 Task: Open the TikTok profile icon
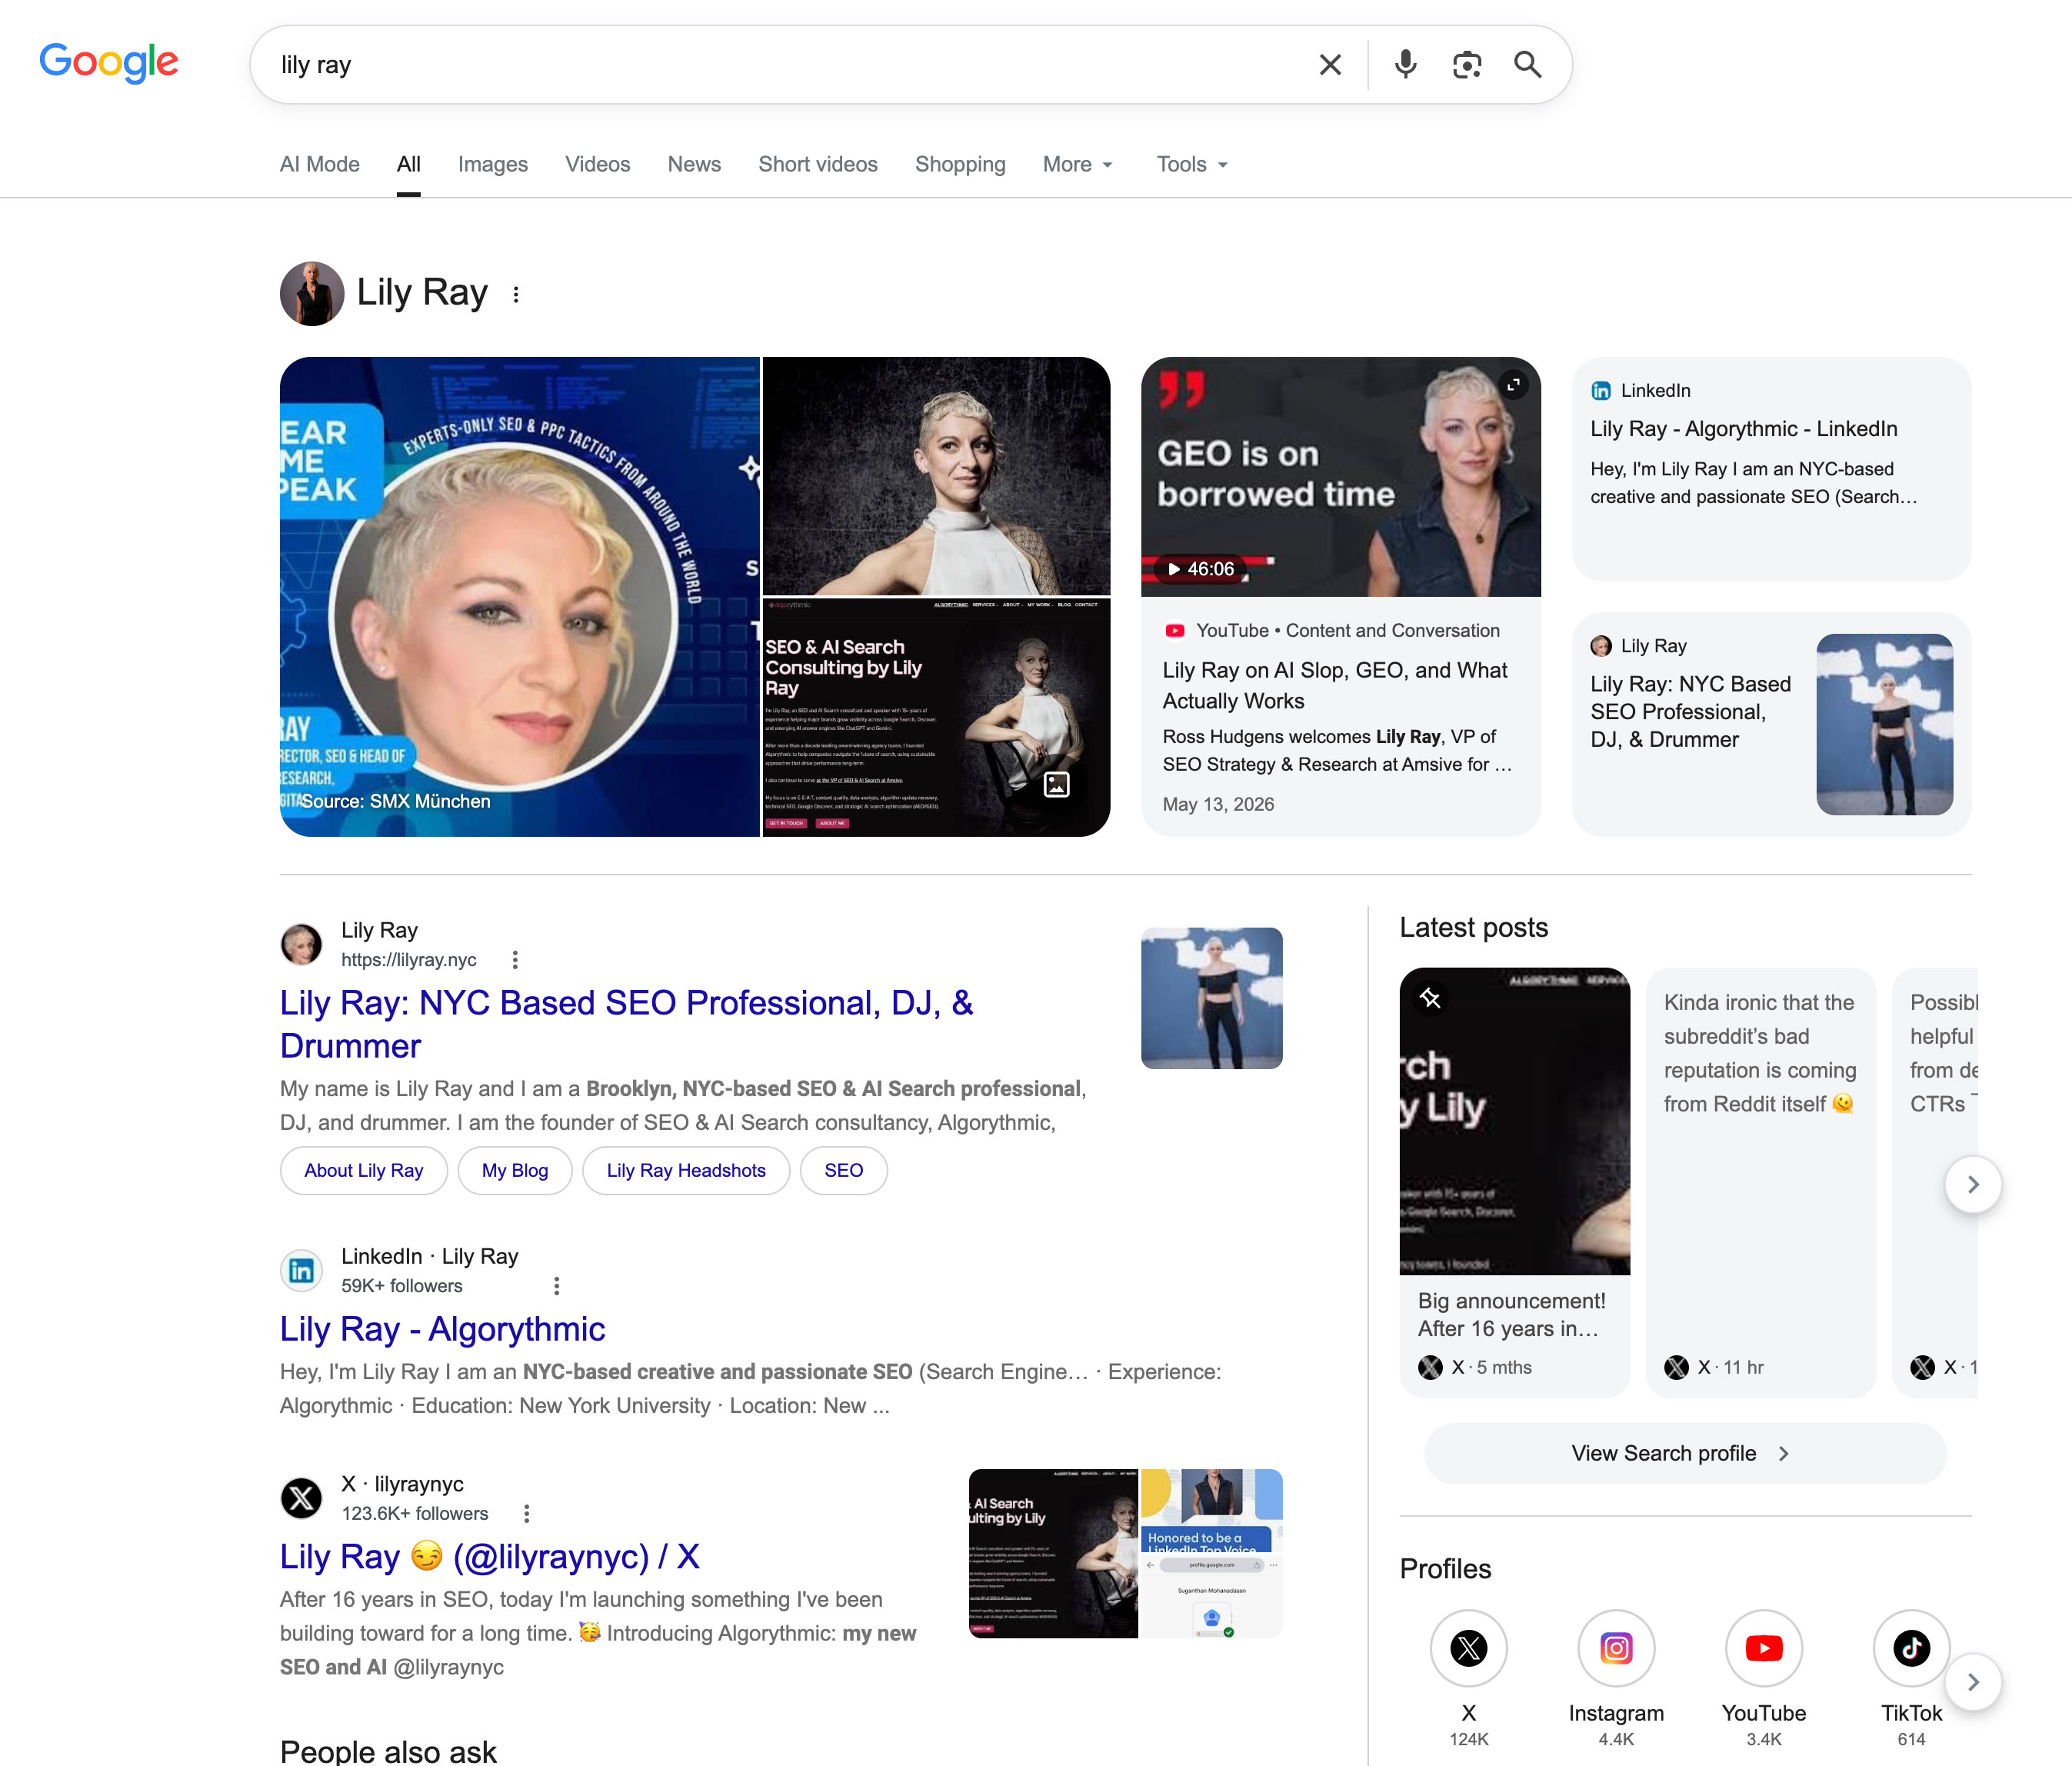point(1911,1648)
